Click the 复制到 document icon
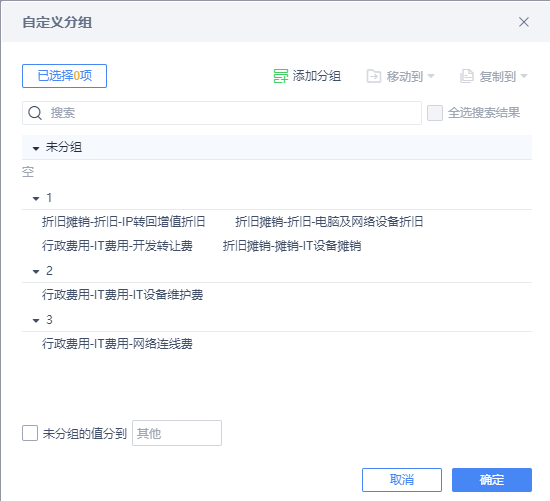Viewport: 550px width, 501px height. (467, 76)
